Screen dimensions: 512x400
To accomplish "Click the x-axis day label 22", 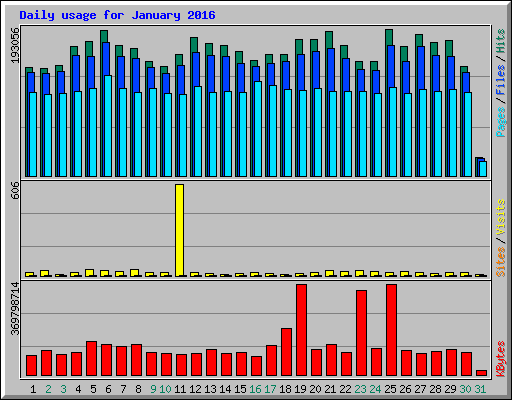I will [x=345, y=389].
